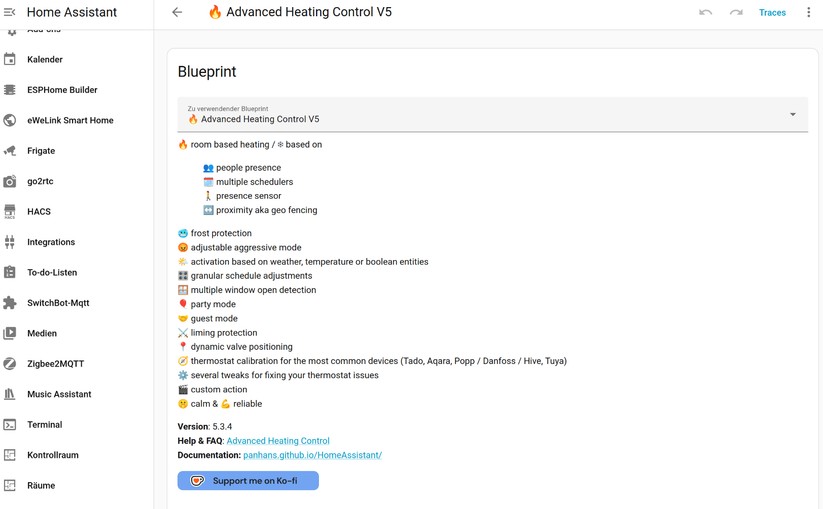Click the 'guest mode' feature line

point(208,319)
